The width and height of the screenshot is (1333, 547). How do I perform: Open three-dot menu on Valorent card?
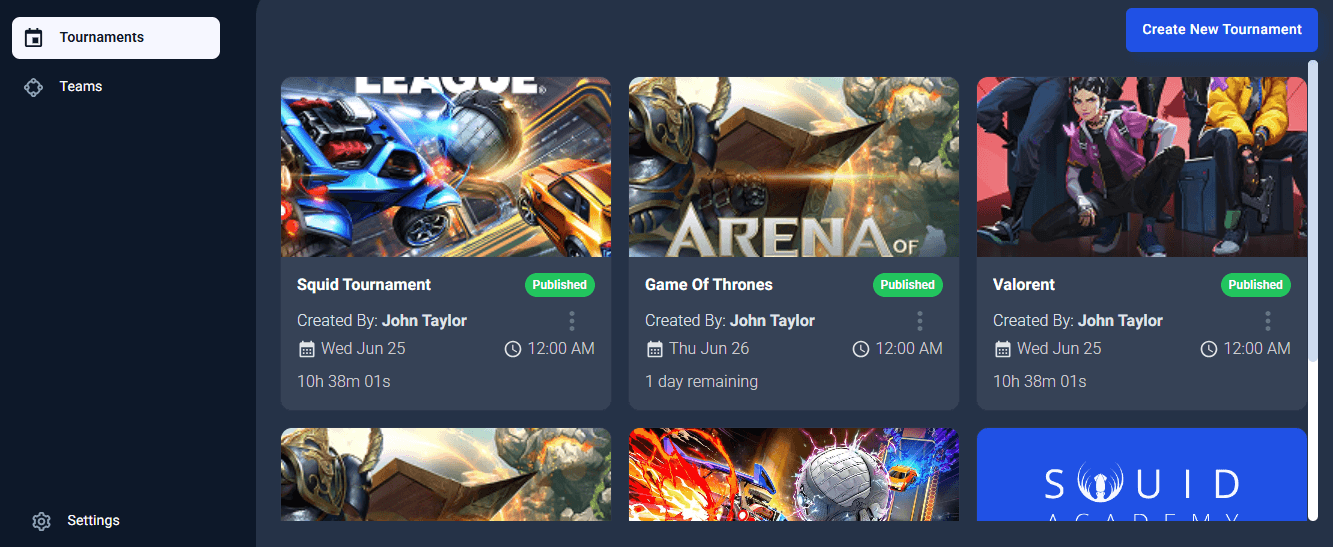1268,321
